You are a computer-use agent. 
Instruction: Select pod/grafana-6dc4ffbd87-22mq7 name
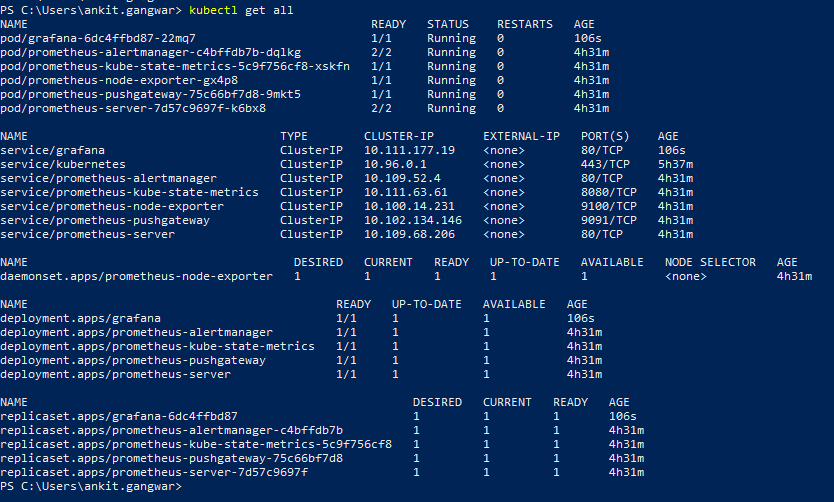coord(98,38)
